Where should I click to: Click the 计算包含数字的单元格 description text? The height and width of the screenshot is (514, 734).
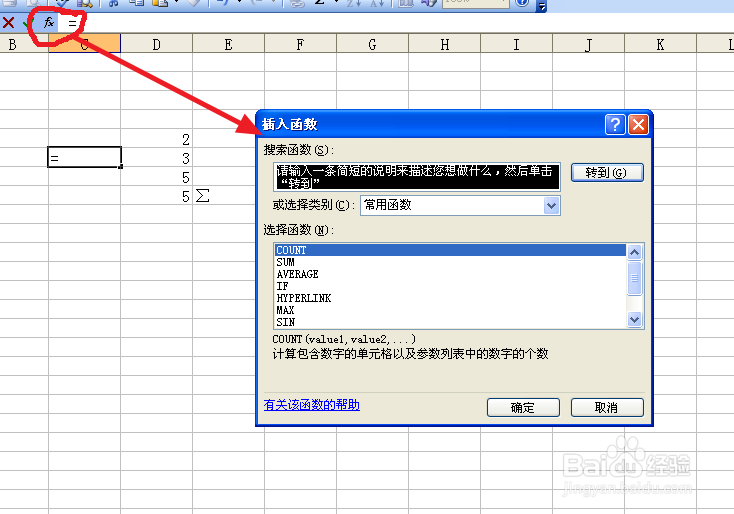[410, 353]
